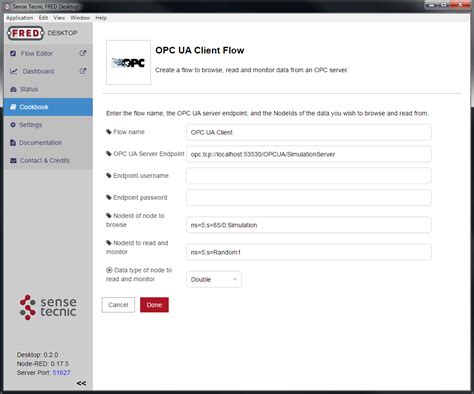Click the window title bar app icon

tap(7, 6)
